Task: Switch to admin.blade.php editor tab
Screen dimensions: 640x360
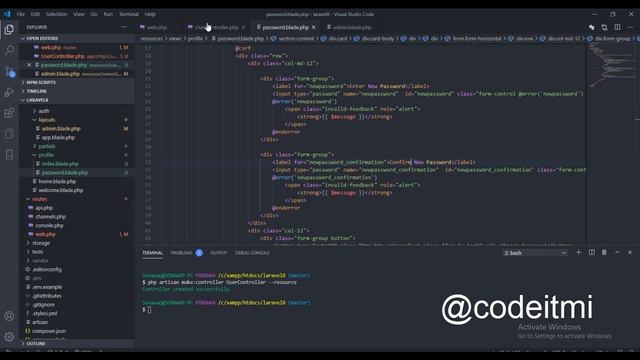Action: pyautogui.click(x=351, y=27)
